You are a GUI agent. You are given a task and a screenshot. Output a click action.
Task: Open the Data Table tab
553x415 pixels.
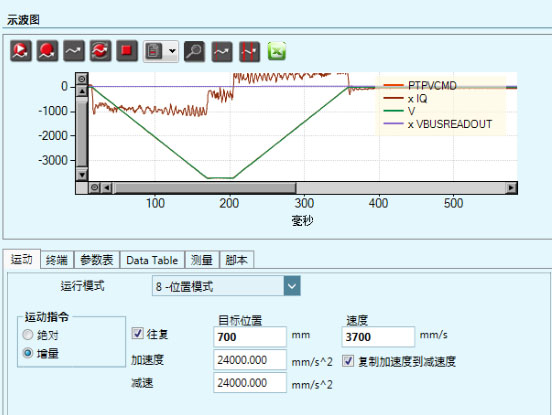152,260
